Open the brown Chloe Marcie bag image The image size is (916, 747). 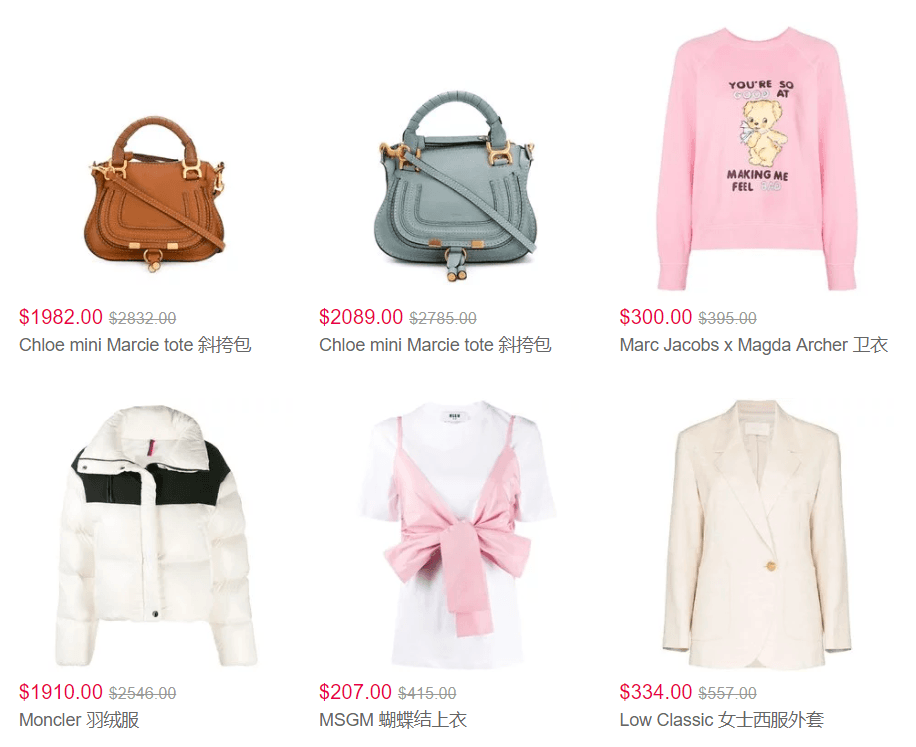click(x=155, y=193)
